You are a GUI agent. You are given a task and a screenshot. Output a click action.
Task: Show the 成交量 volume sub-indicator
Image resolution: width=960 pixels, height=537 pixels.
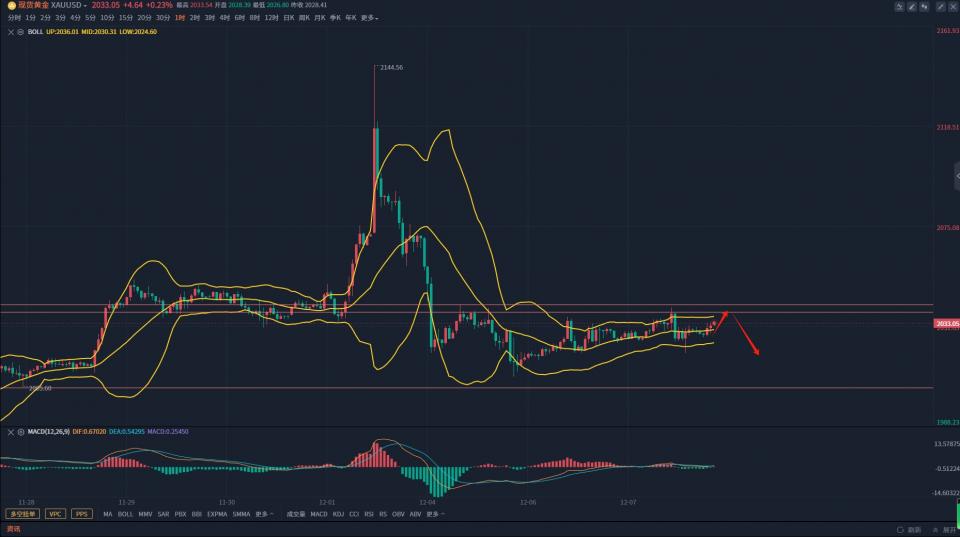click(296, 514)
